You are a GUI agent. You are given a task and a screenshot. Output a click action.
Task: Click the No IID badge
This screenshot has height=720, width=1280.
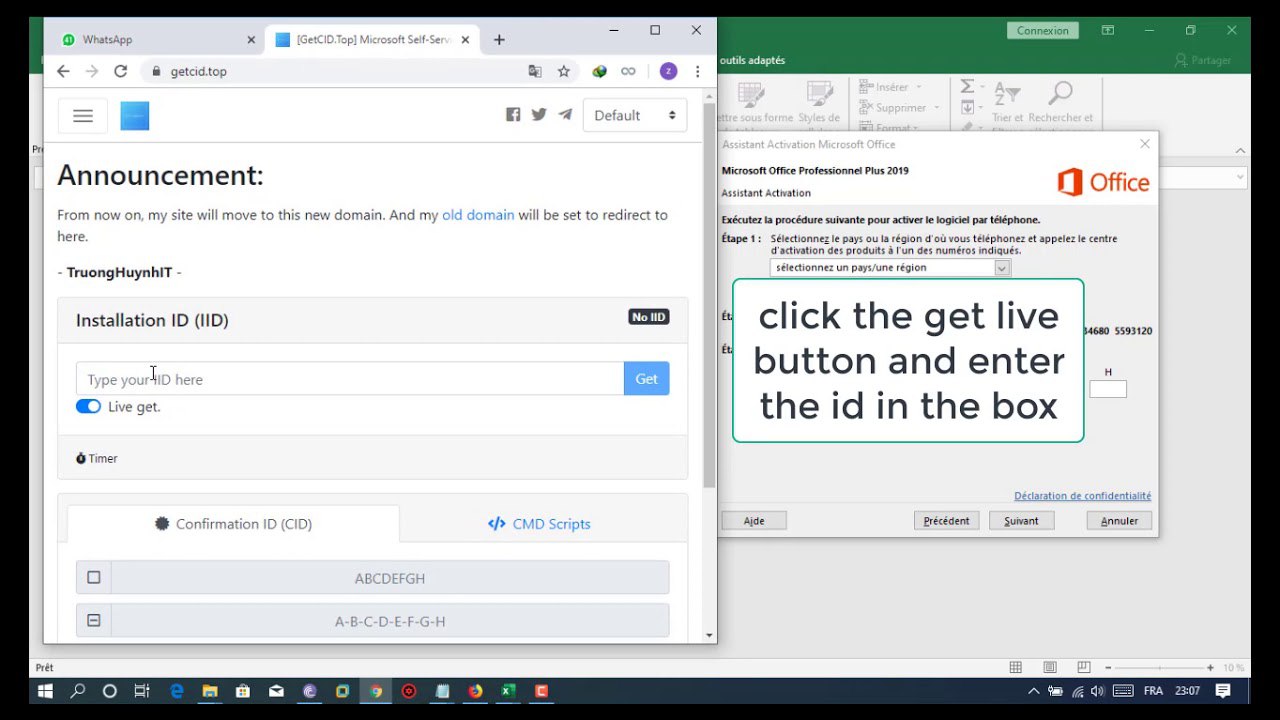pos(649,317)
